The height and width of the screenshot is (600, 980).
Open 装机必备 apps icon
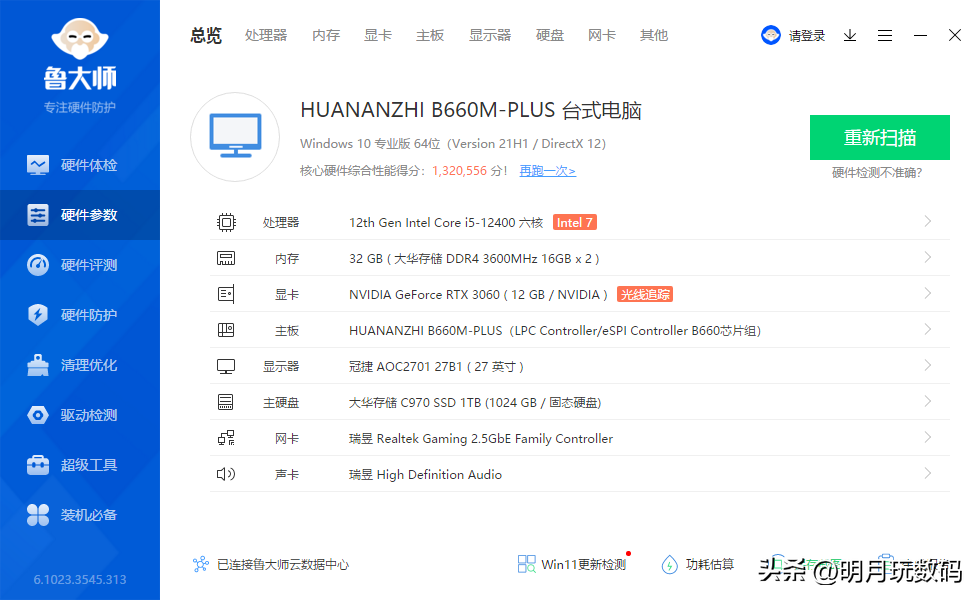click(x=38, y=515)
